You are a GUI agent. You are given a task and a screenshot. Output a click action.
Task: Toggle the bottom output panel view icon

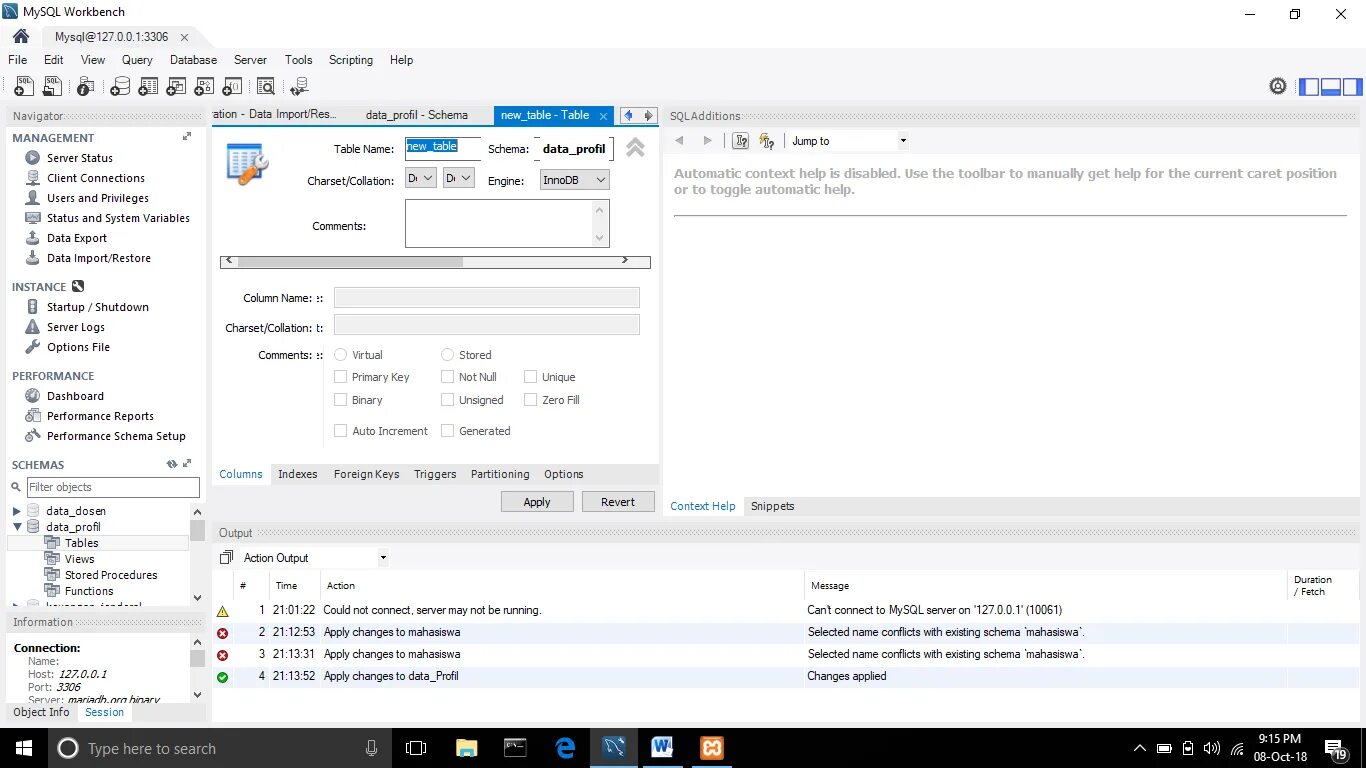[x=1330, y=87]
